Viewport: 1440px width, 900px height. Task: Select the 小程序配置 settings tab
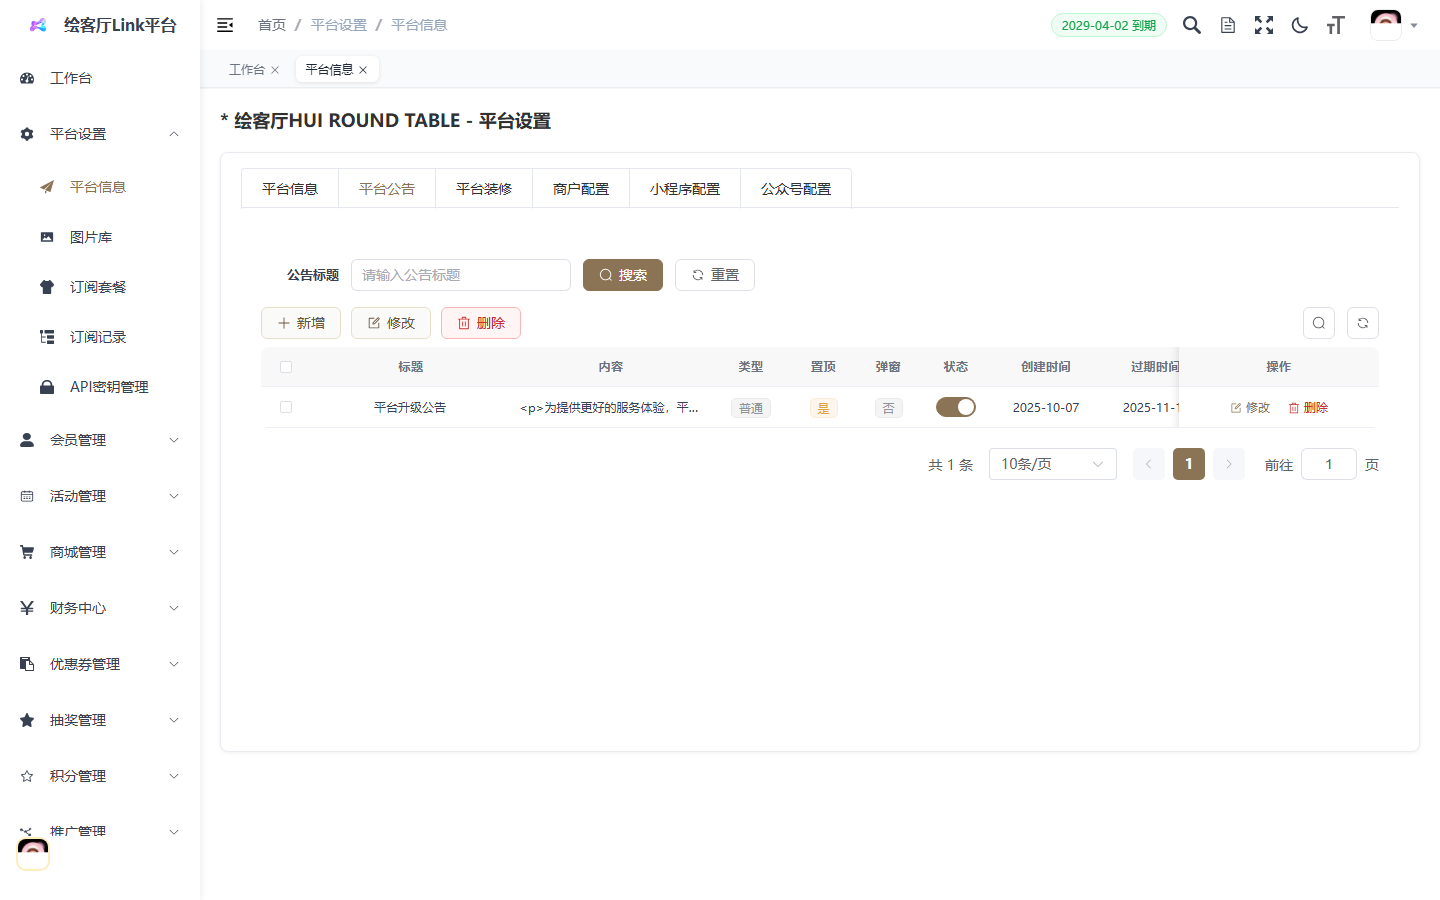[x=685, y=188]
